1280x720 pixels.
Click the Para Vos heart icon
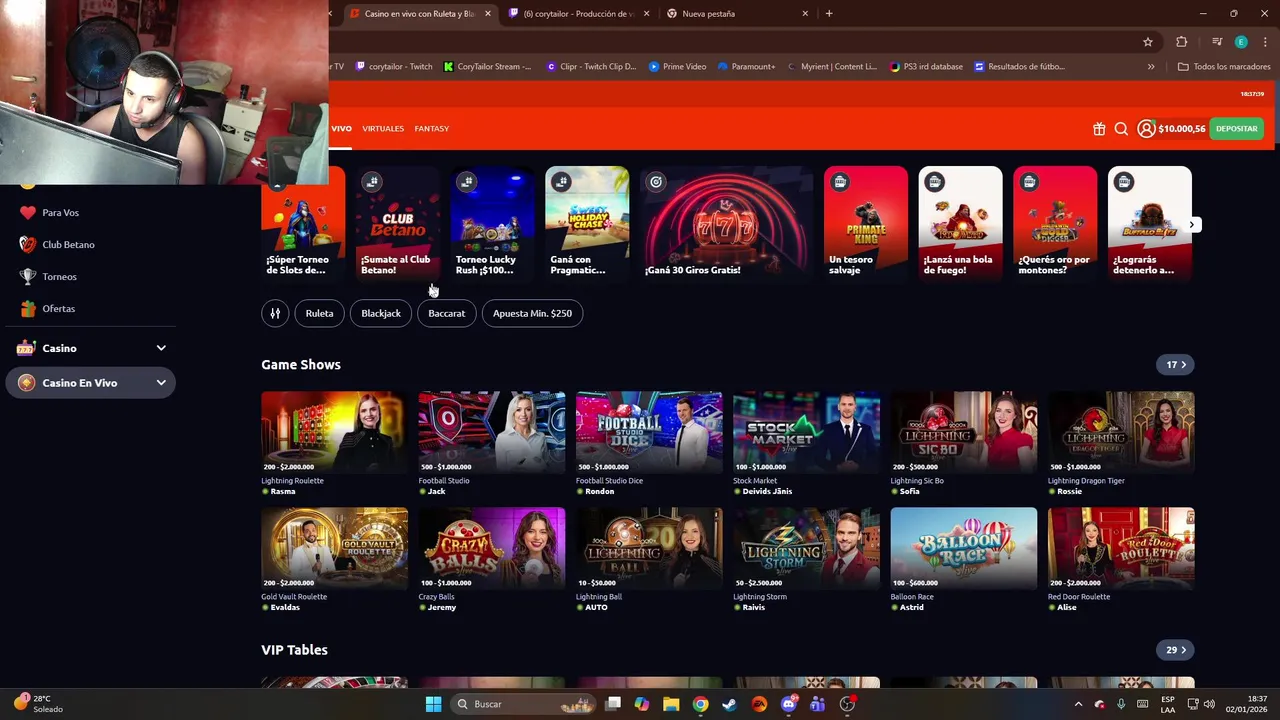(27, 213)
